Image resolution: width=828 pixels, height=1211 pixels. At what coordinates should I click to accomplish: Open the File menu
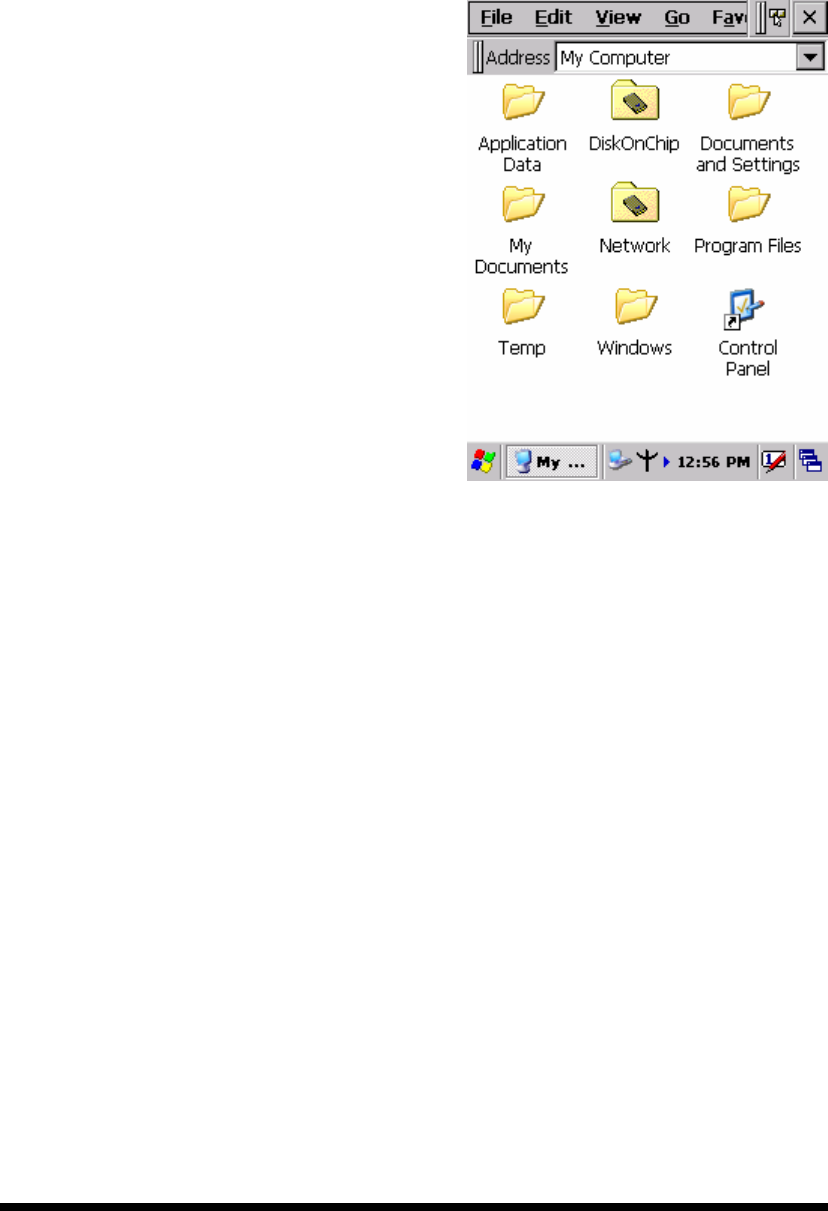(x=497, y=18)
